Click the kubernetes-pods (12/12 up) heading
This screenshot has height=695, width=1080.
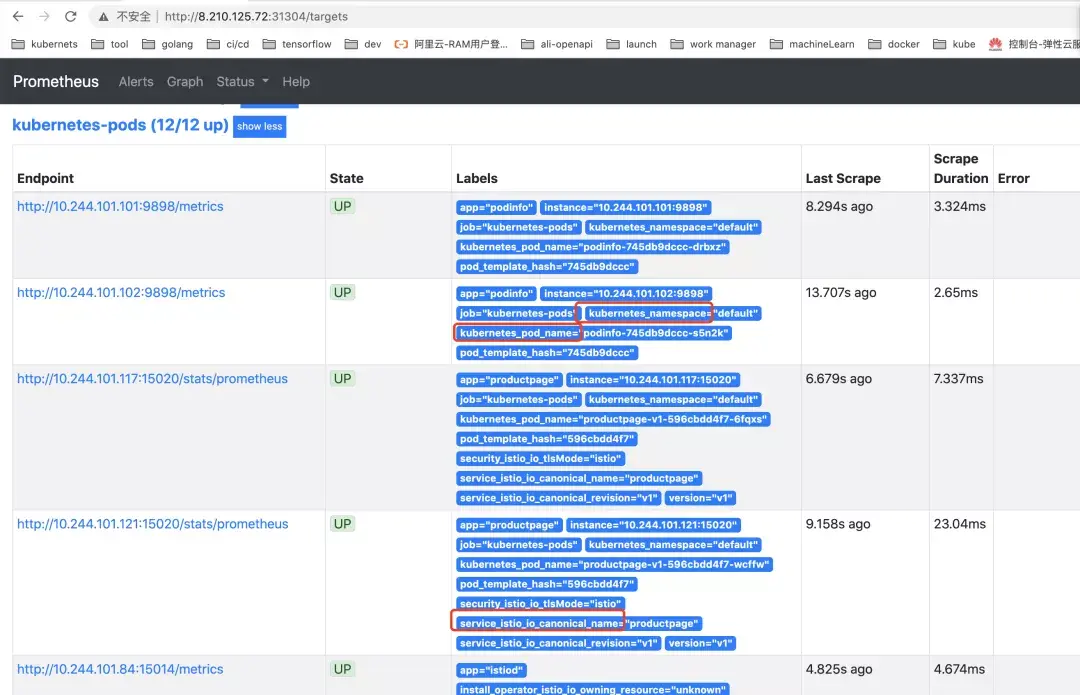click(121, 125)
